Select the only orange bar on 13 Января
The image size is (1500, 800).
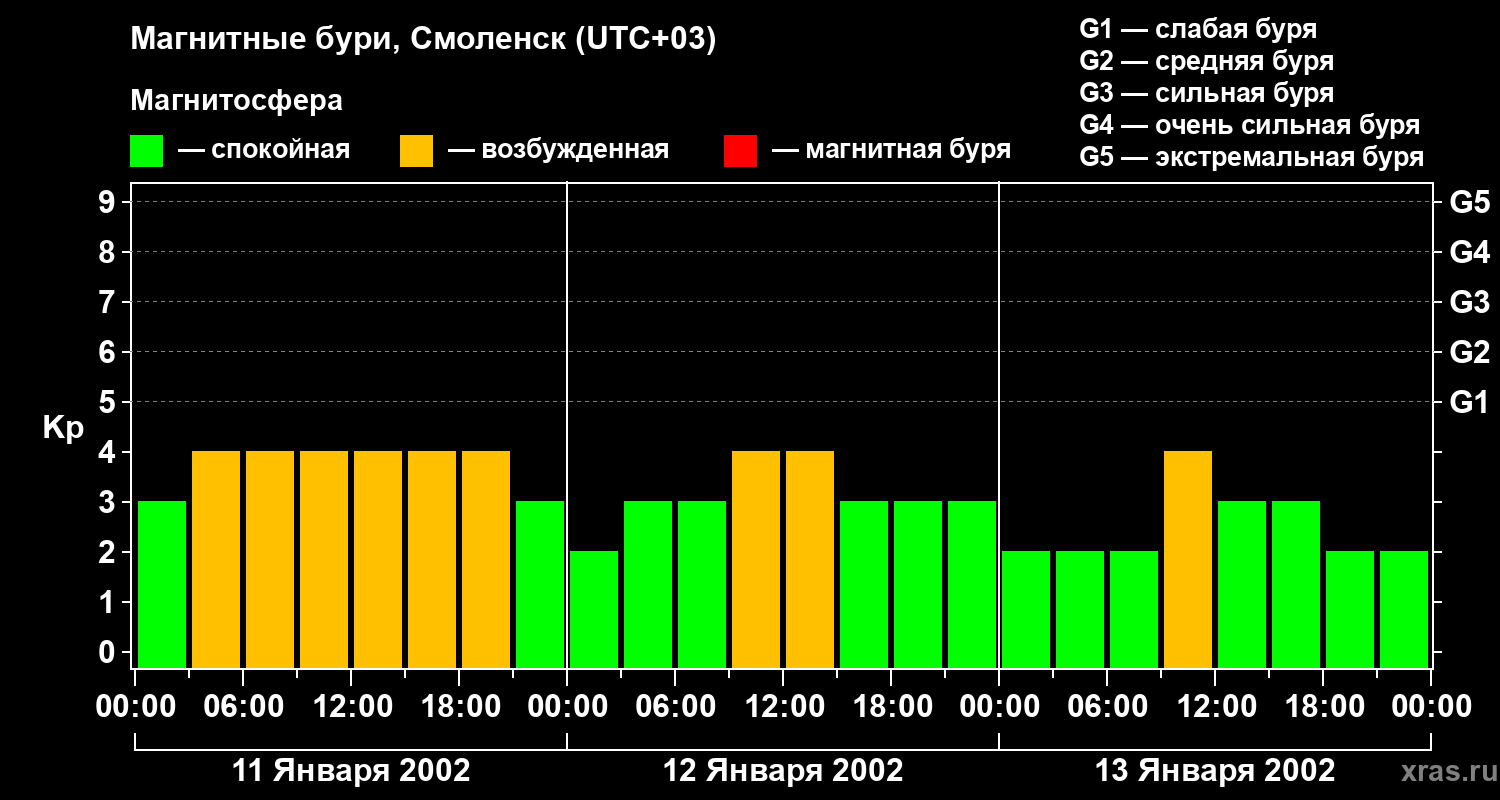pos(1188,559)
